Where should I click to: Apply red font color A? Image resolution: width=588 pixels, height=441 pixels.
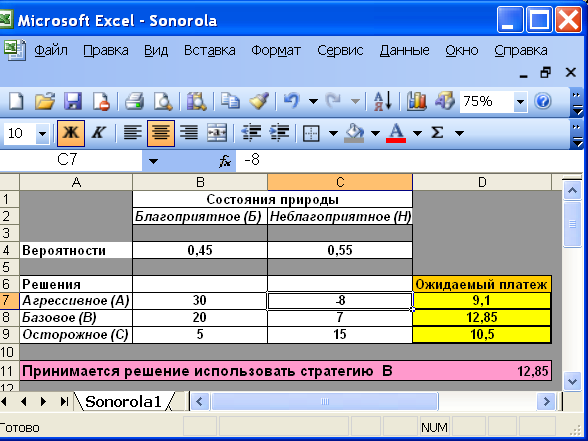point(396,133)
